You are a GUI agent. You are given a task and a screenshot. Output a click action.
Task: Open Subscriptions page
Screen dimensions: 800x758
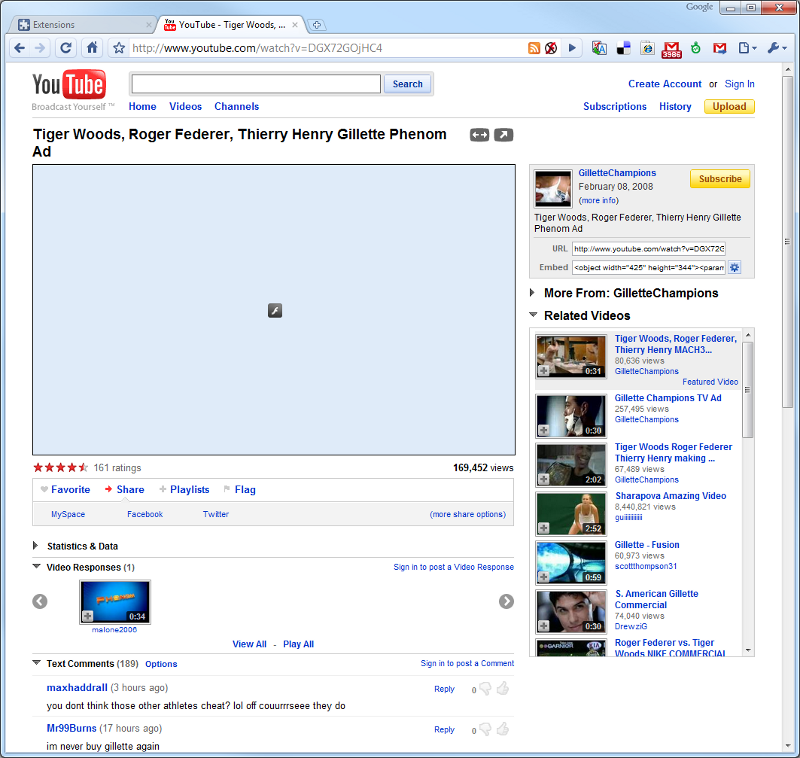[615, 106]
